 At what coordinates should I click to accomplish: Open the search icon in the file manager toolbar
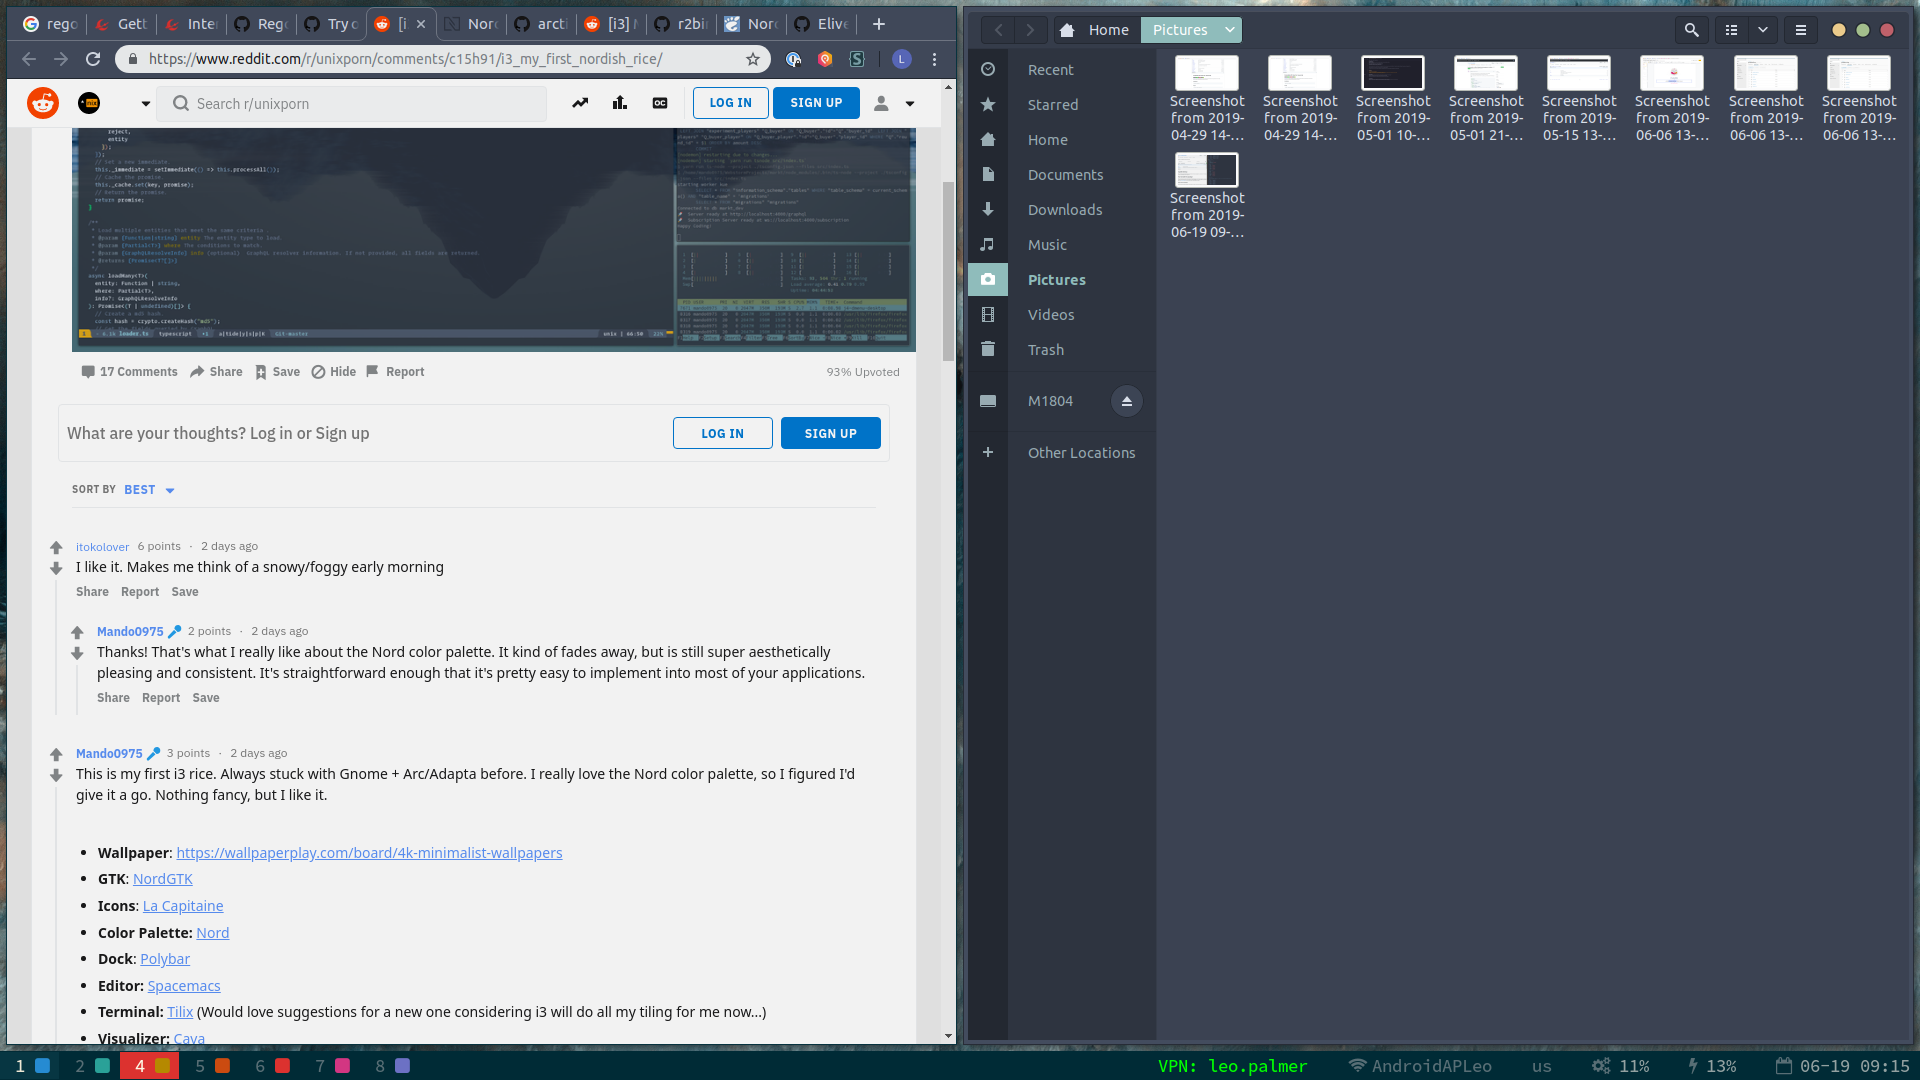pyautogui.click(x=1691, y=30)
